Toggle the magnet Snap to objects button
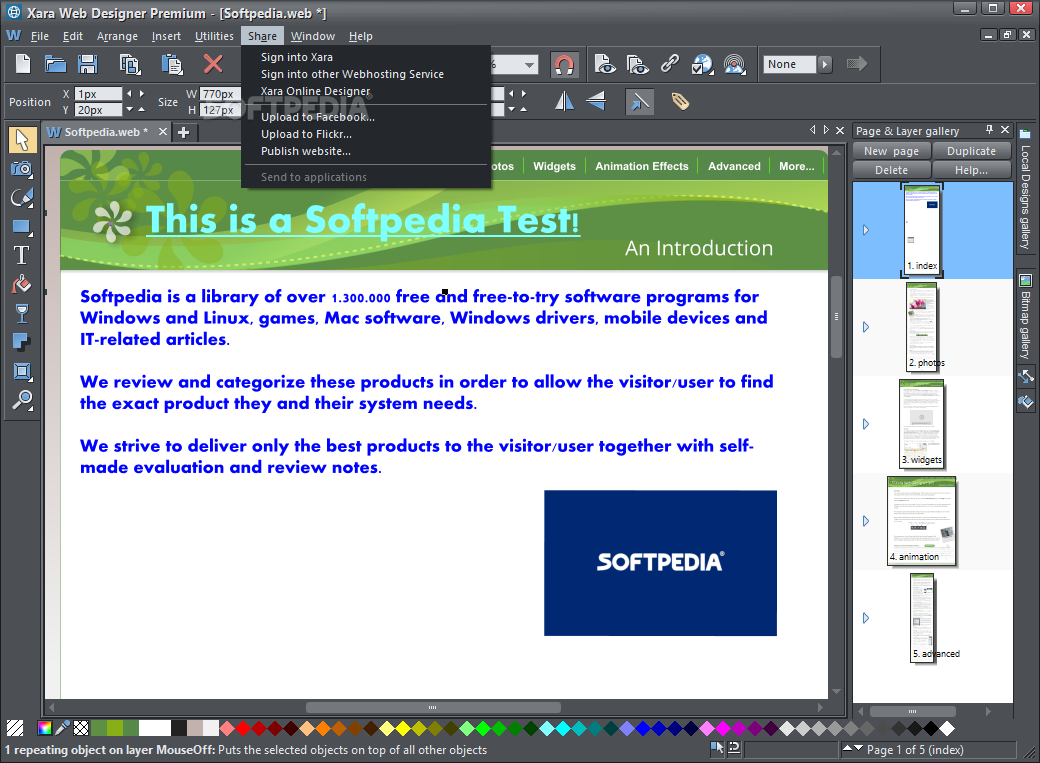Screen dimensions: 1040x763 (564, 65)
